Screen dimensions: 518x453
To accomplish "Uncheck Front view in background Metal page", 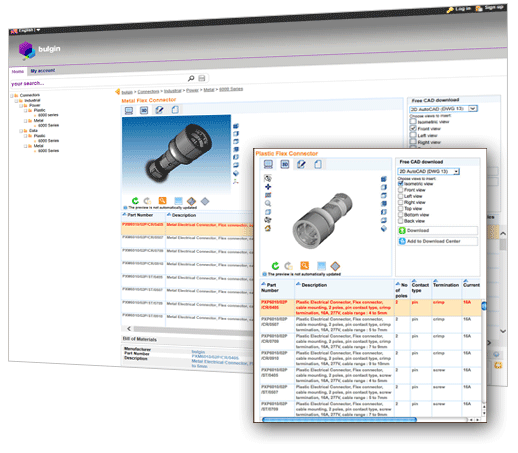I will (413, 128).
